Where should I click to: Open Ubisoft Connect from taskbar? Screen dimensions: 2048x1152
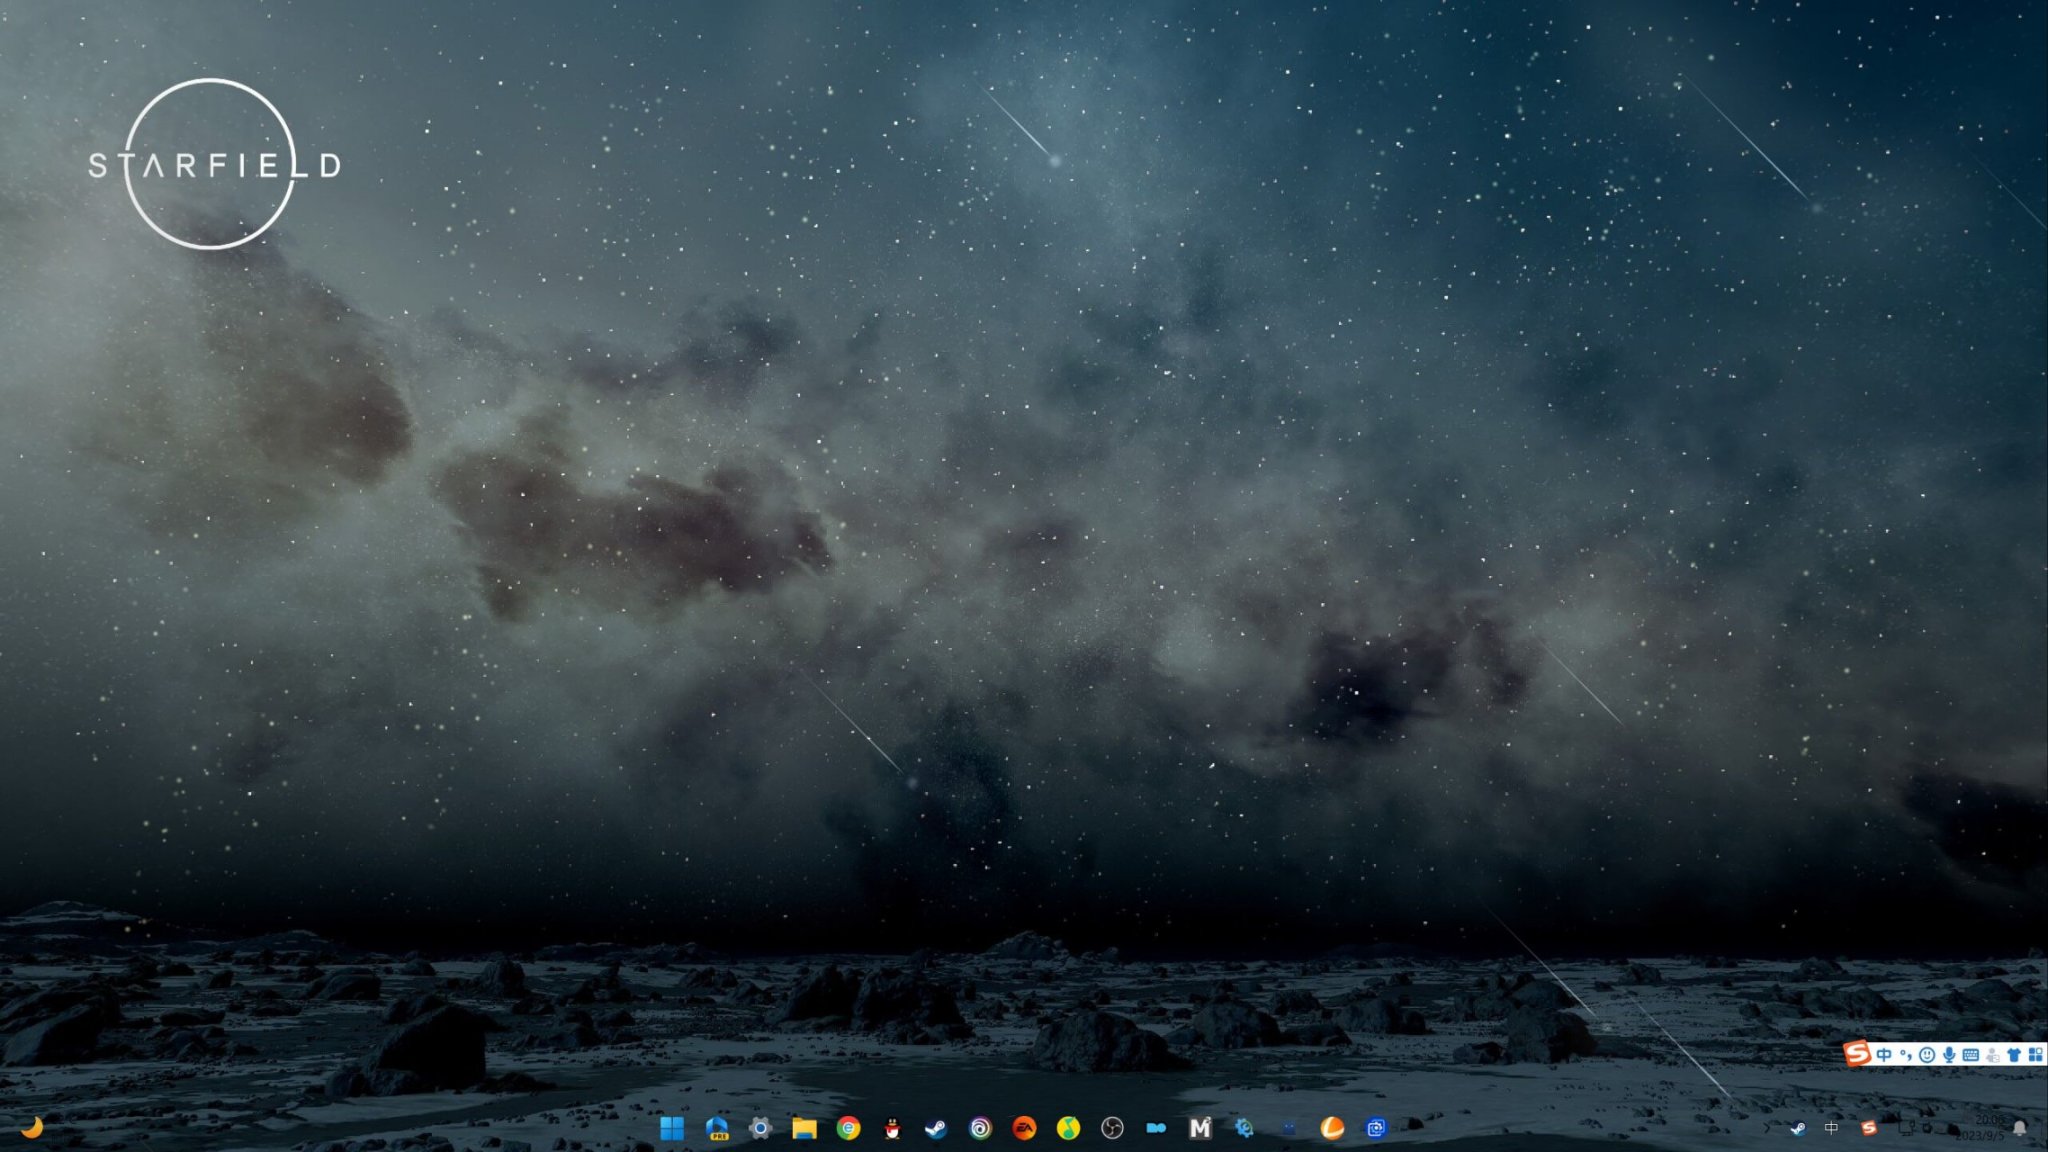pos(980,1129)
